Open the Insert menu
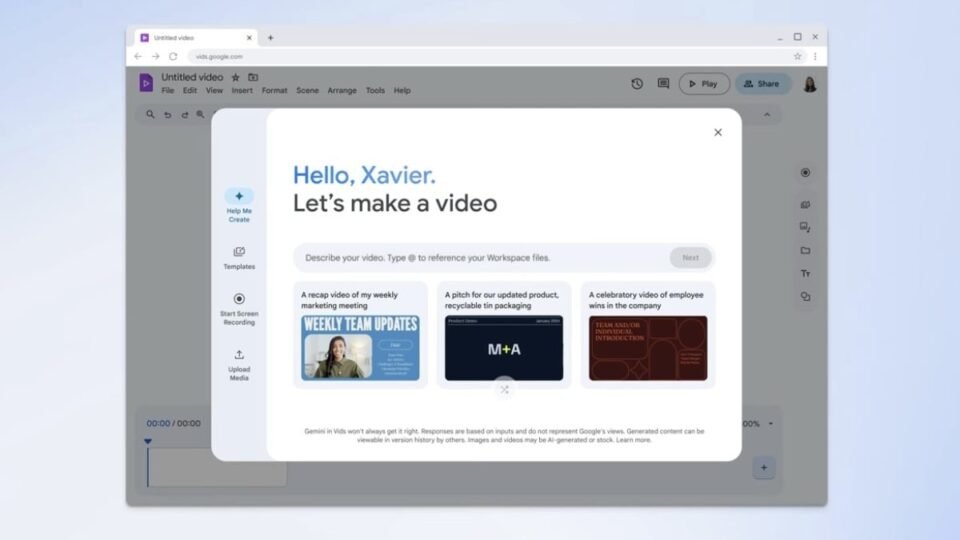960x540 pixels. tap(242, 91)
